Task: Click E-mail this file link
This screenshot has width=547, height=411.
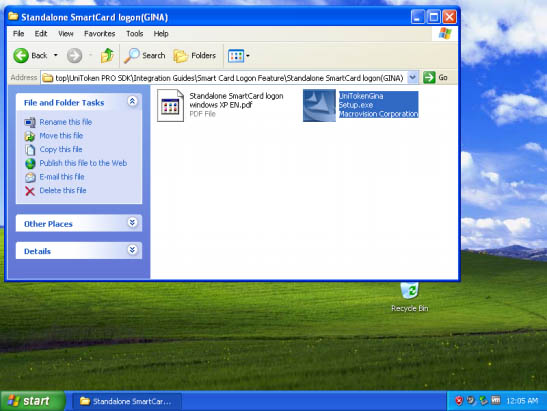Action: pos(62,177)
